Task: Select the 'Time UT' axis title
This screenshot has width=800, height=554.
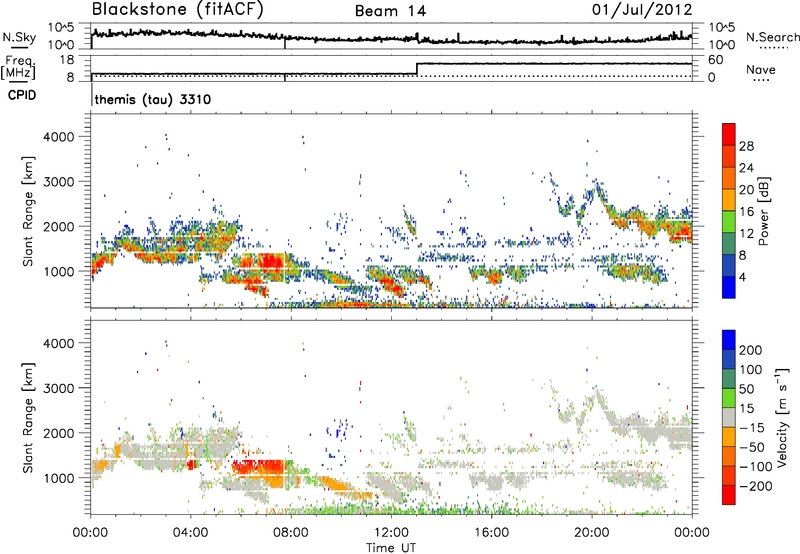Action: 391,547
